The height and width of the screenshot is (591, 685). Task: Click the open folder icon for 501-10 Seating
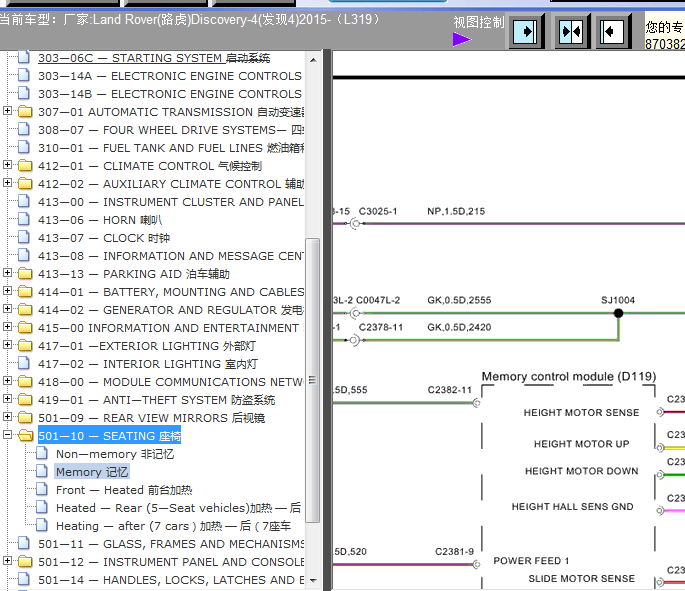(25, 436)
